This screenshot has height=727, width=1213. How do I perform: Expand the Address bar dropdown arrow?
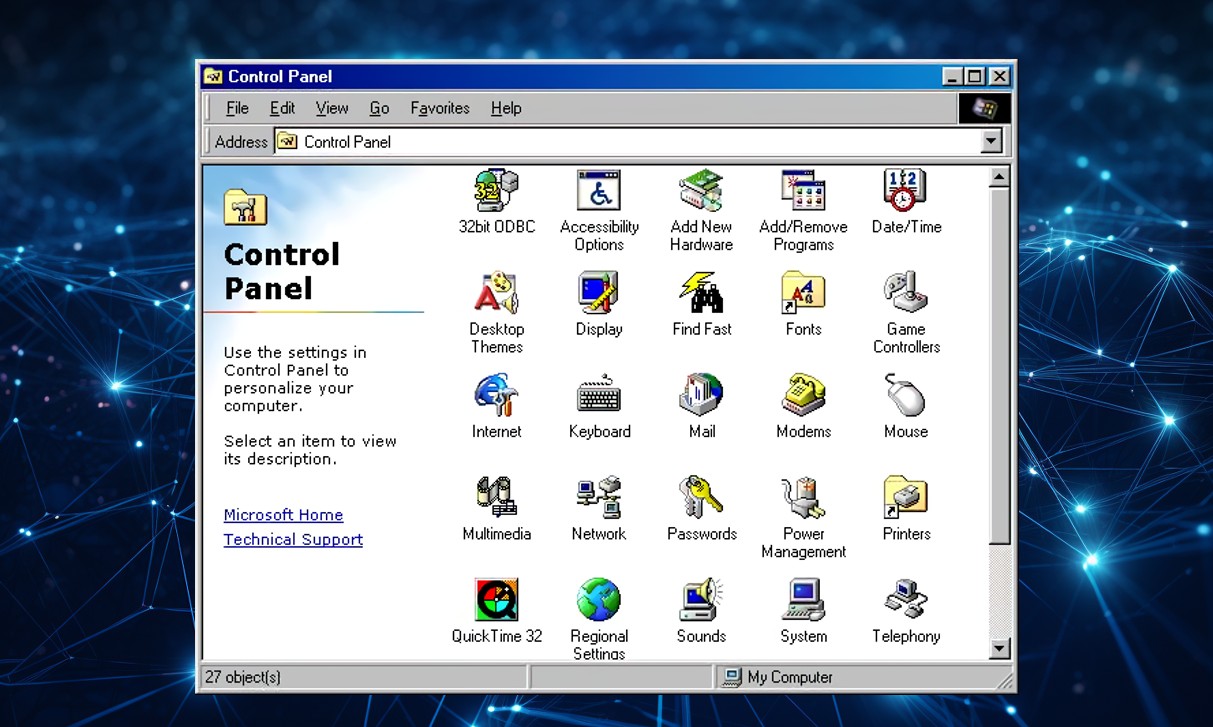(991, 142)
